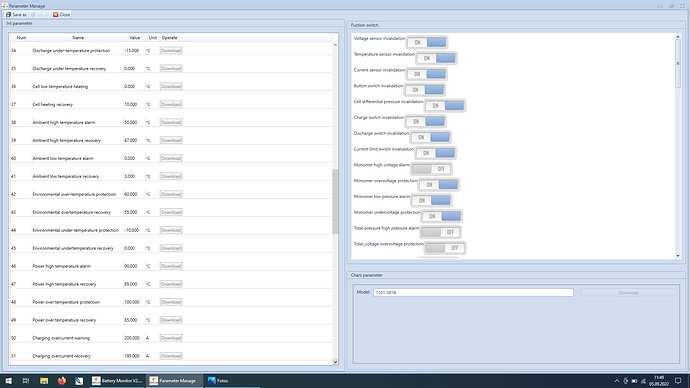This screenshot has height=388, width=690.
Task: Click Download for Ambient high temperature alarm
Action: (x=171, y=122)
